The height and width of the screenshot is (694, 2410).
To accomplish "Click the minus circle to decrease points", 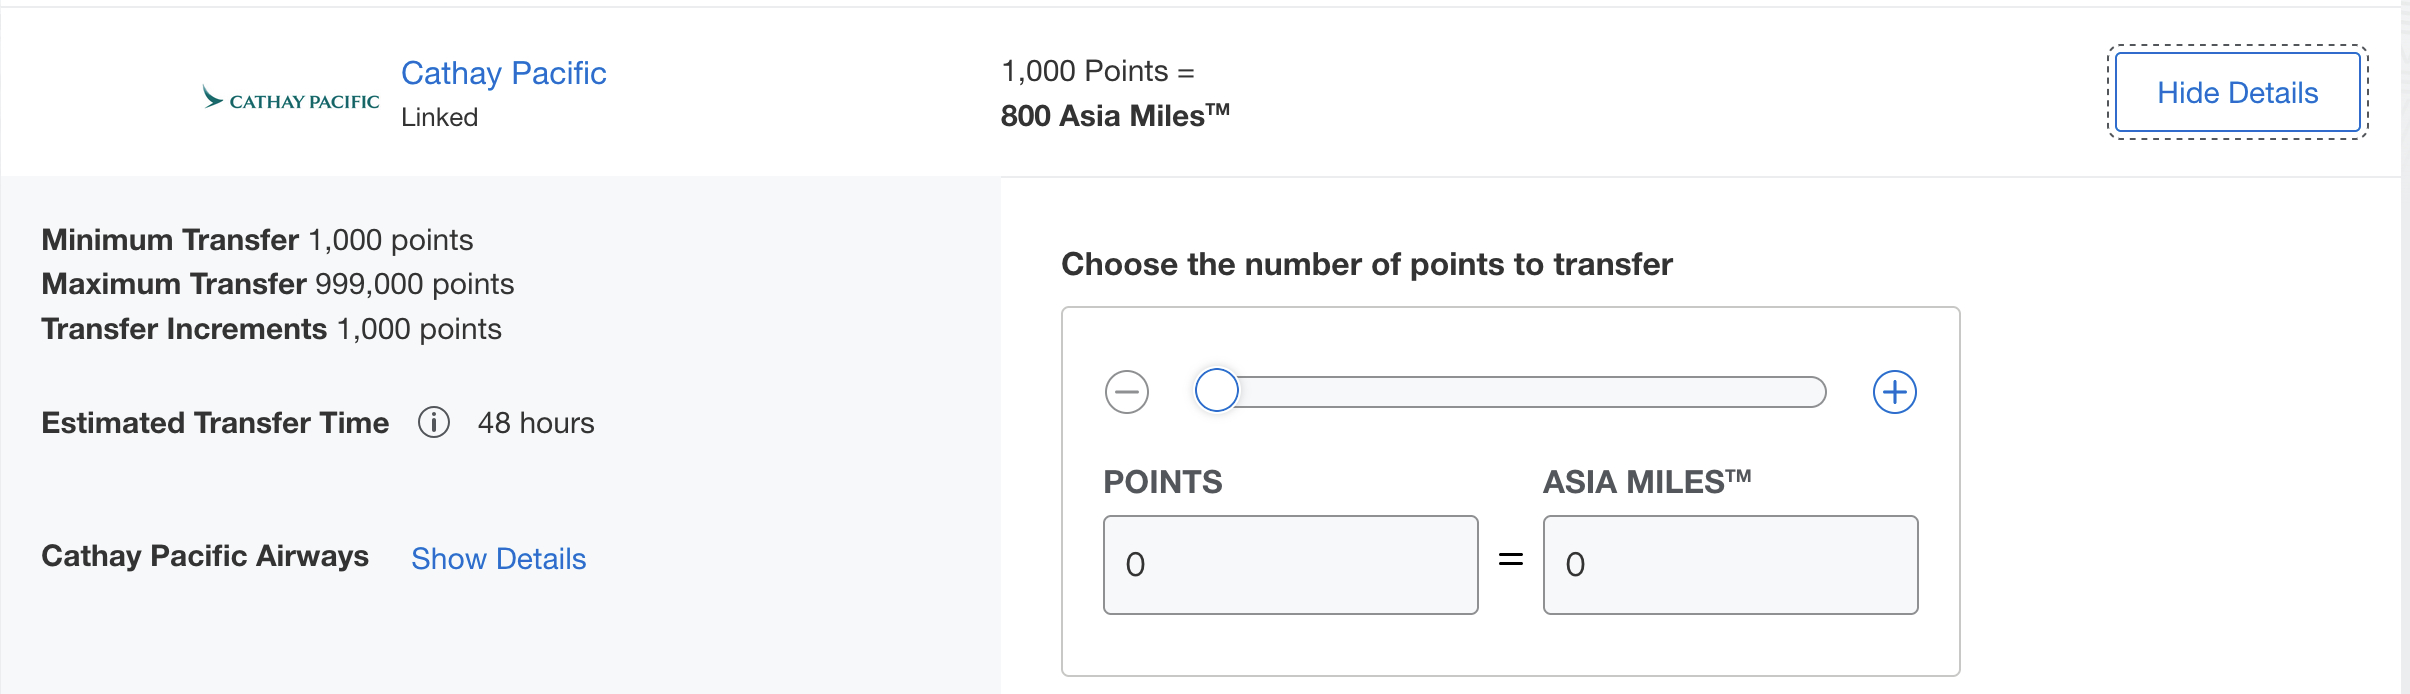I will coord(1127,392).
